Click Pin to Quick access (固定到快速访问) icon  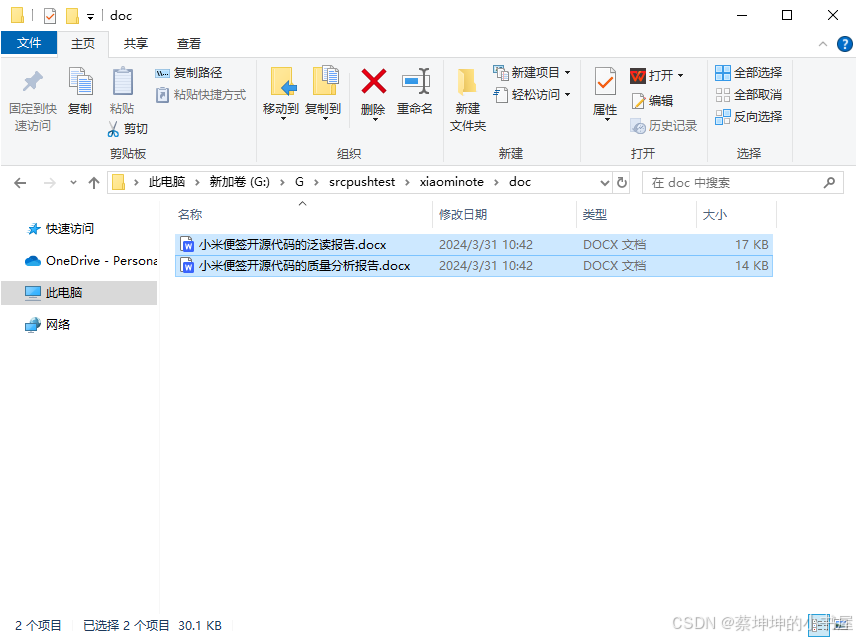[x=33, y=82]
